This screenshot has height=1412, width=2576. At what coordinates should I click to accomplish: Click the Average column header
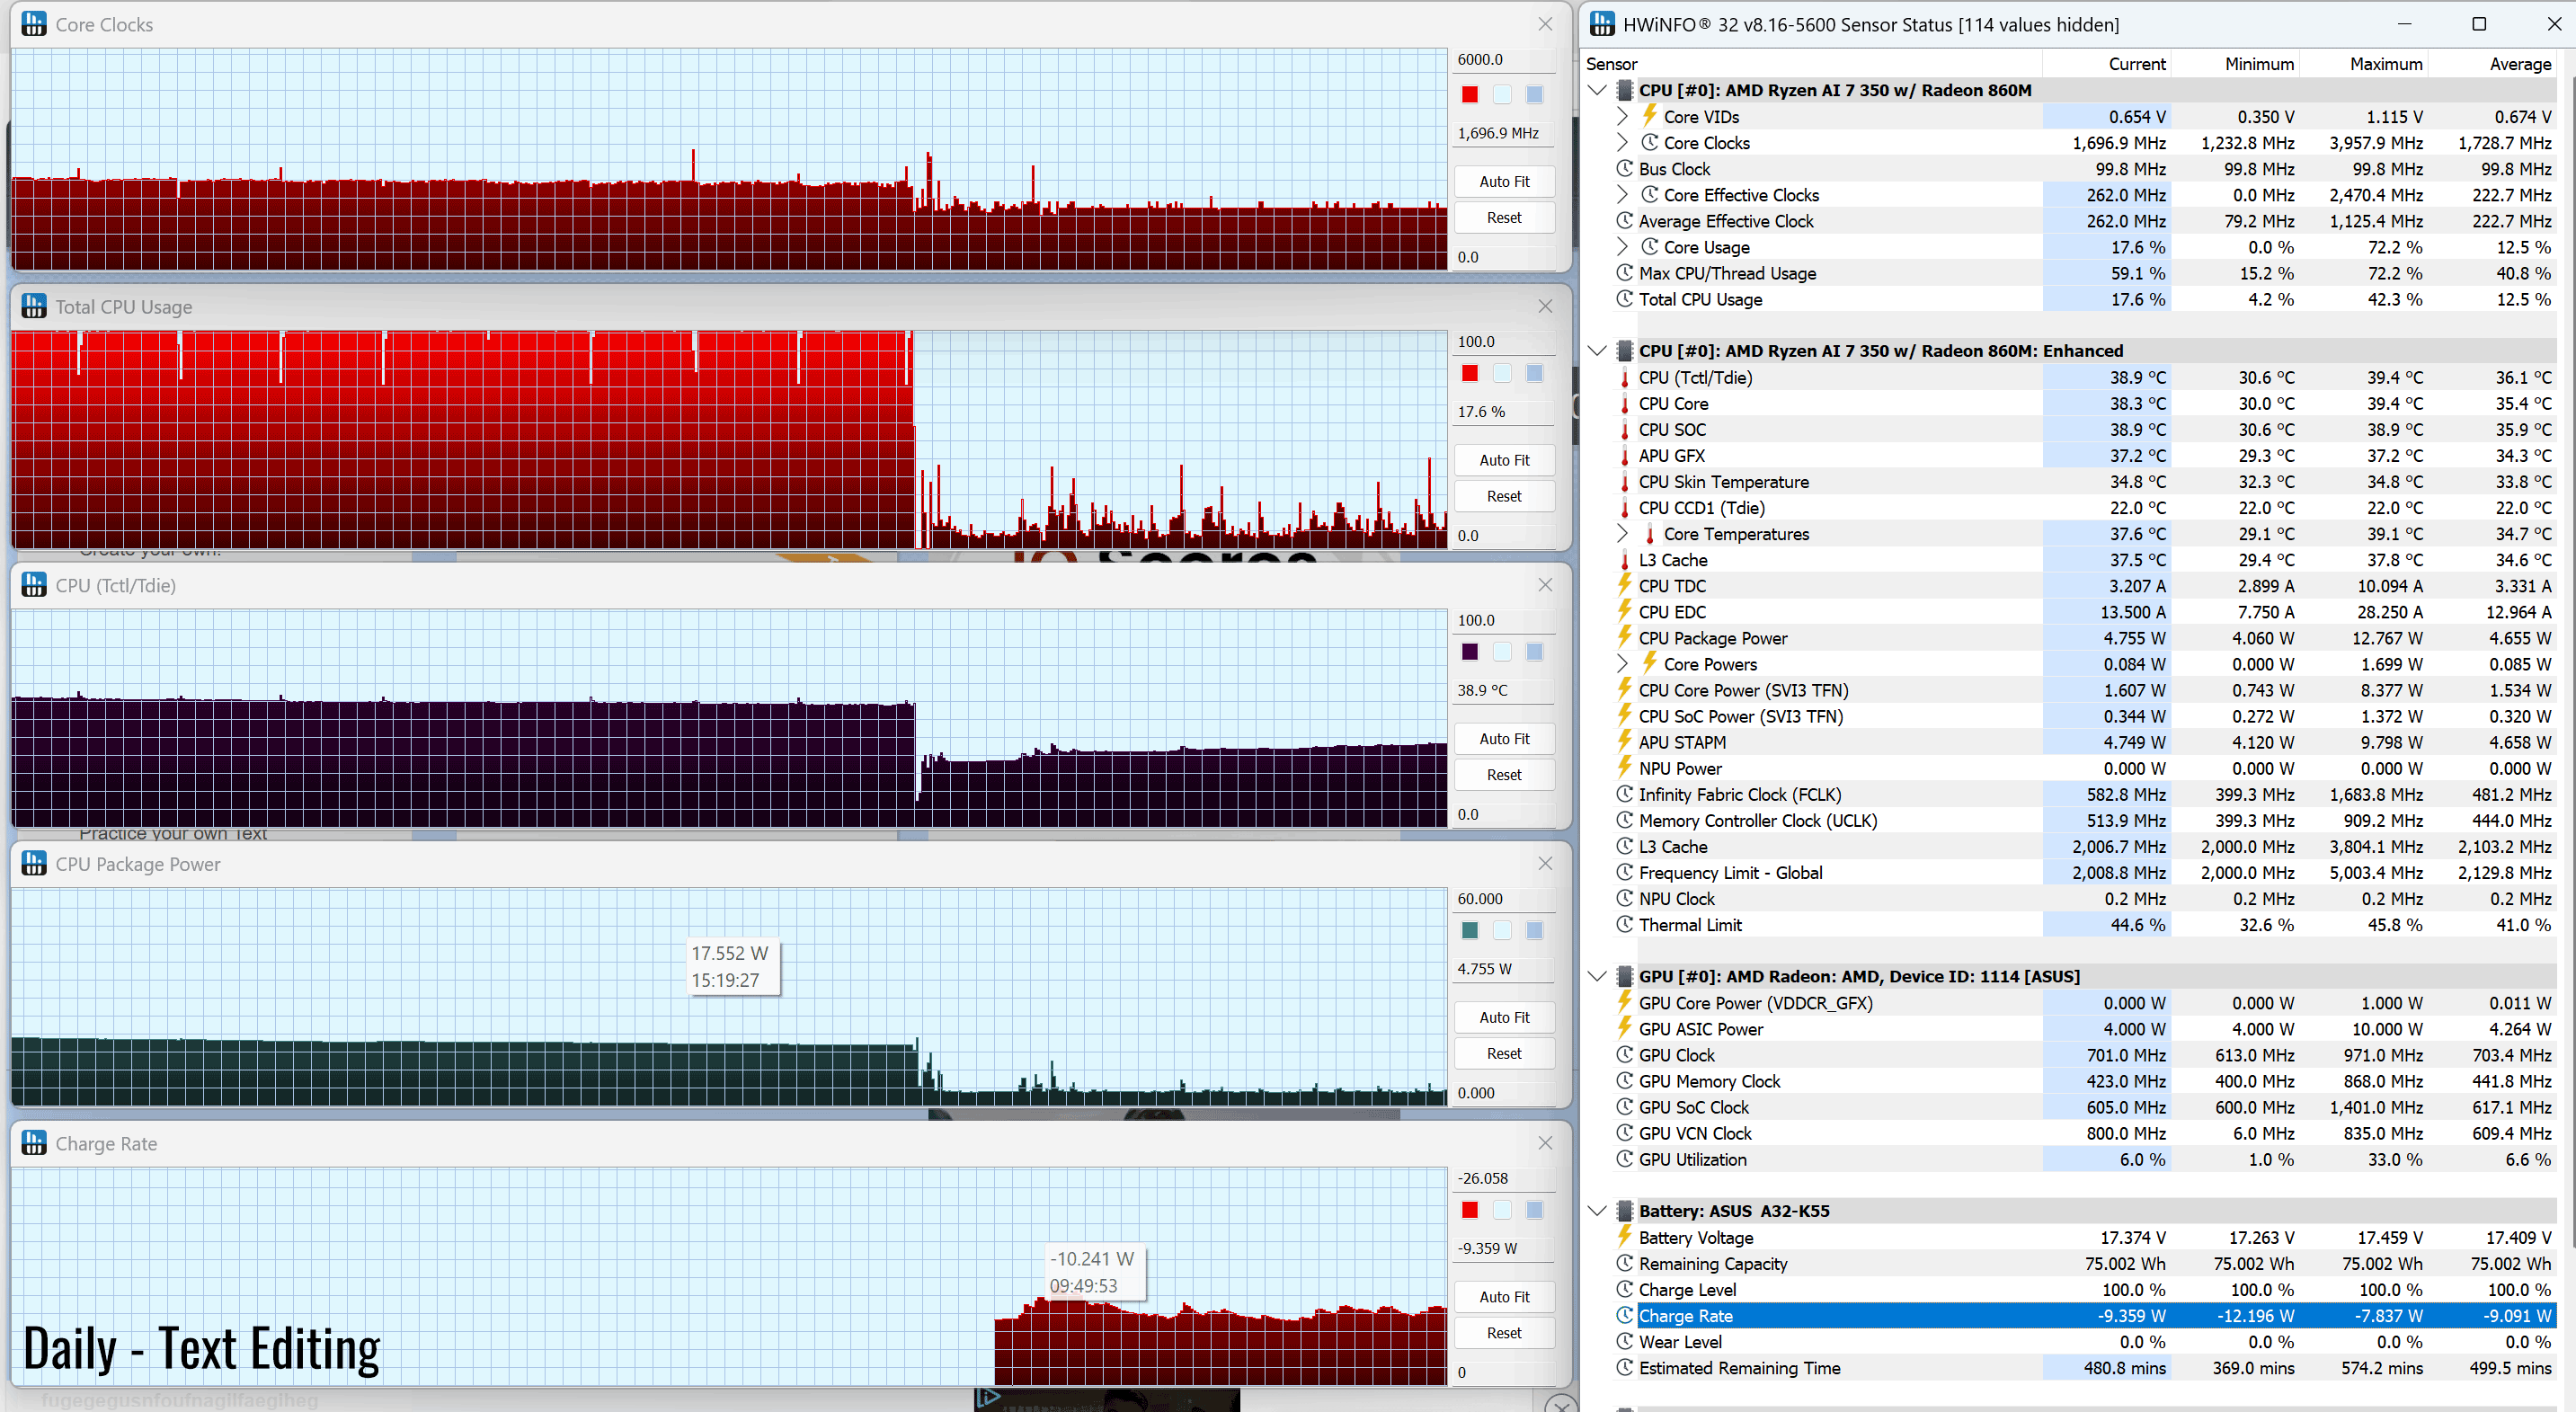pyautogui.click(x=2492, y=63)
